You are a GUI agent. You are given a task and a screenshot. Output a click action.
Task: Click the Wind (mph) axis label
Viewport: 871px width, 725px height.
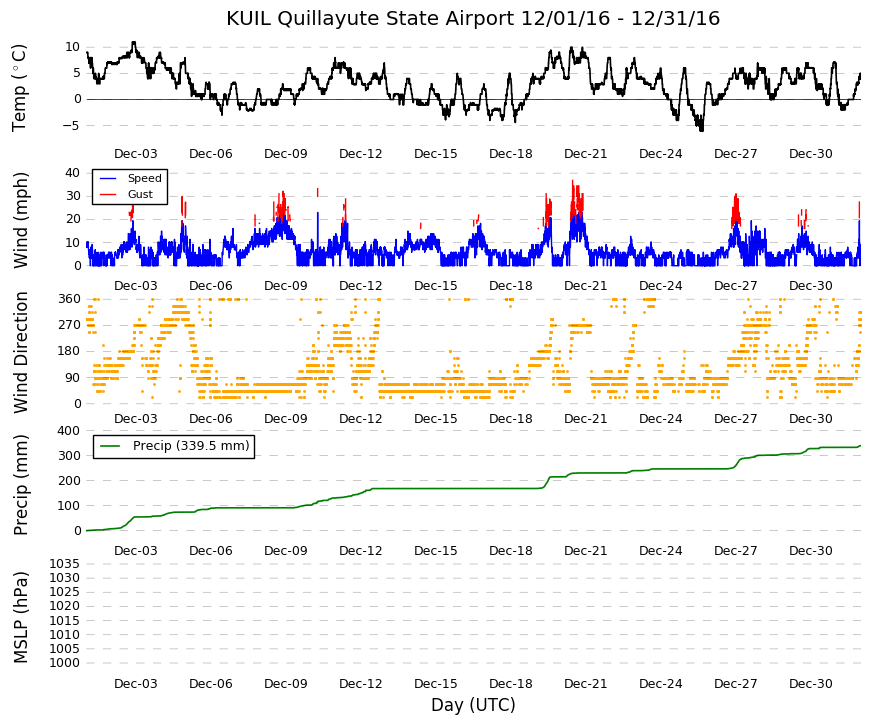(x=19, y=221)
